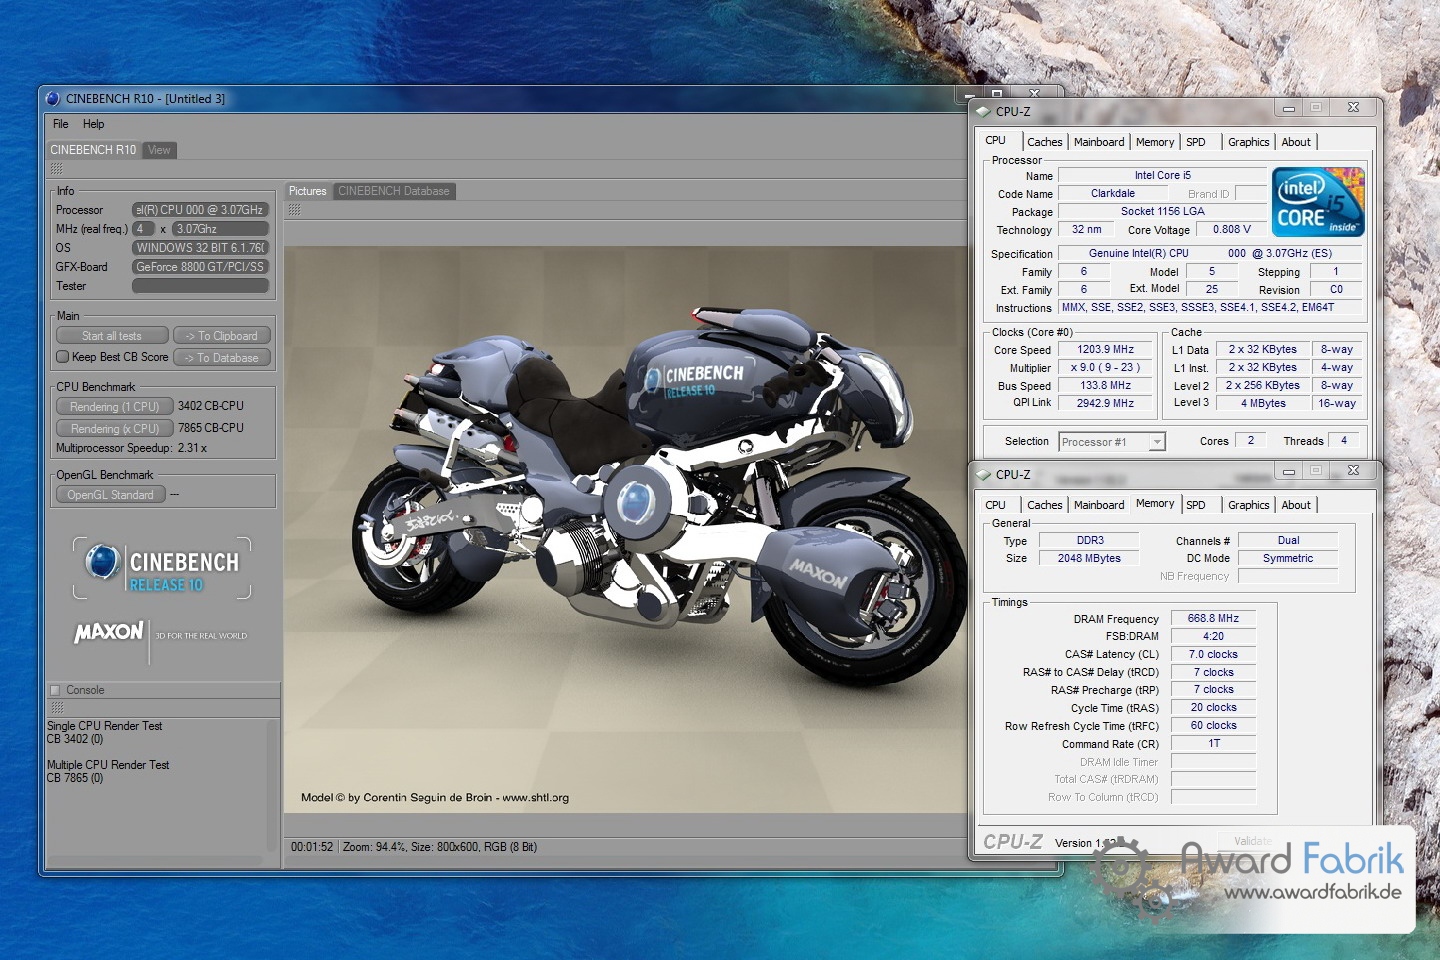Click the Level 3 cache value 4 MBytes
Screen dimensions: 1440x960
[1263, 403]
